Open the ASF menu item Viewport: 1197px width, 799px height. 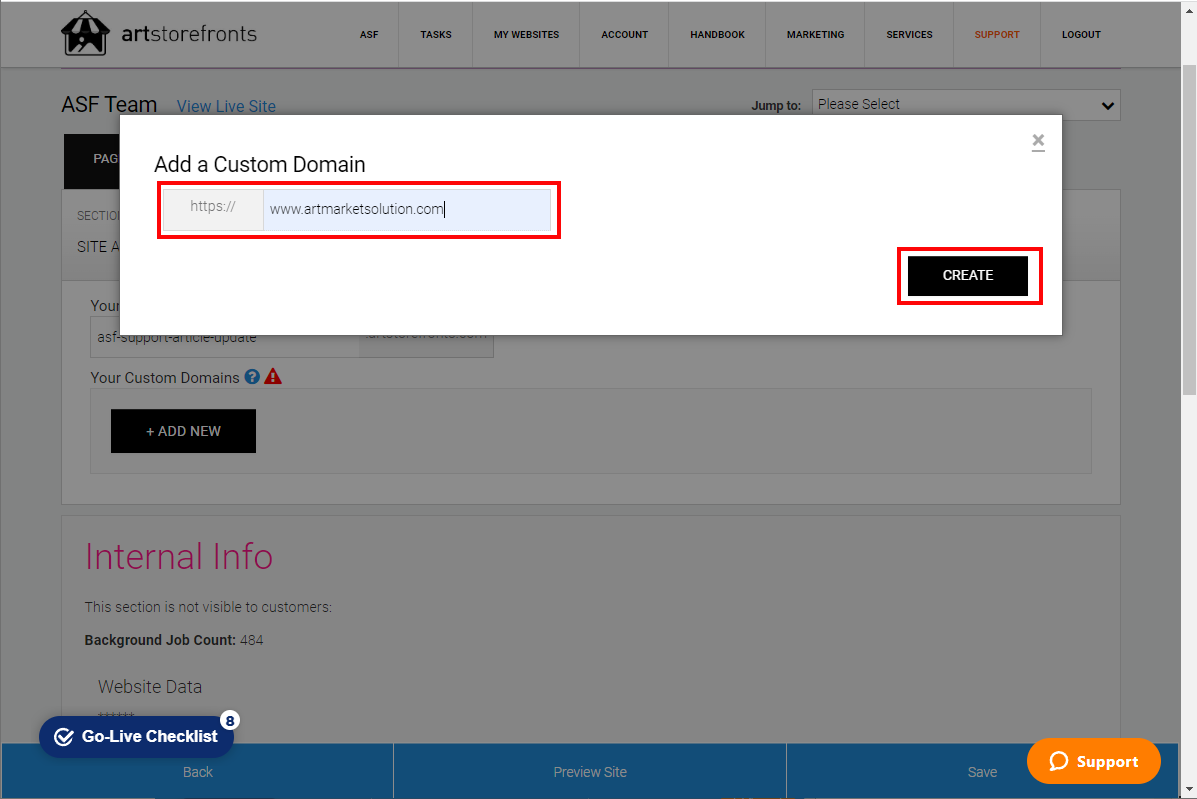369,34
